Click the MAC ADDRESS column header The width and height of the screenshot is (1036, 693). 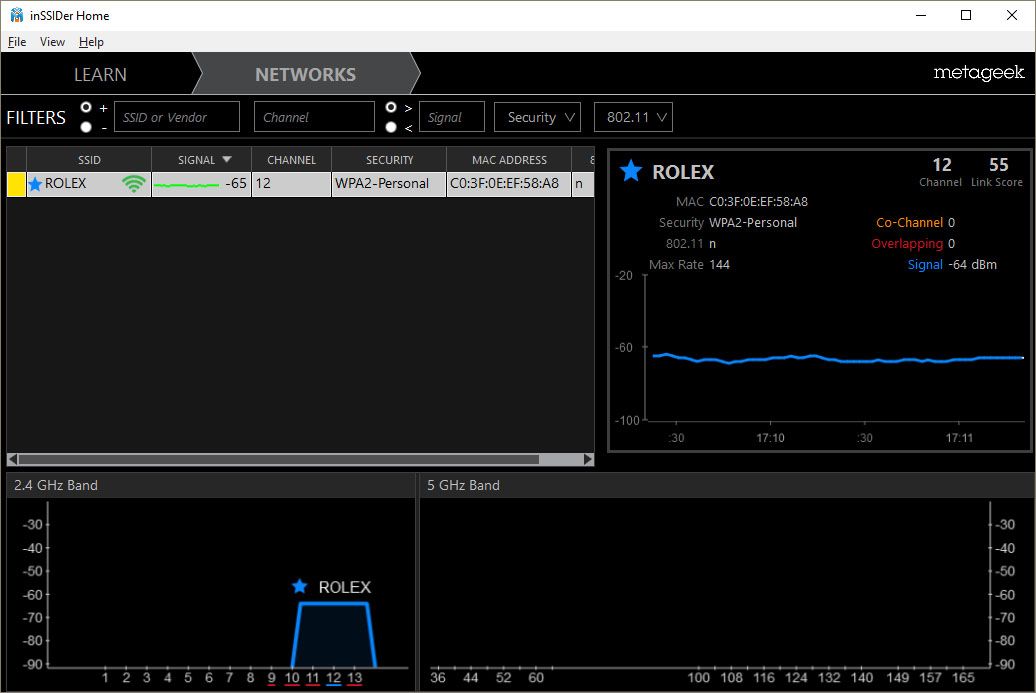tap(509, 160)
